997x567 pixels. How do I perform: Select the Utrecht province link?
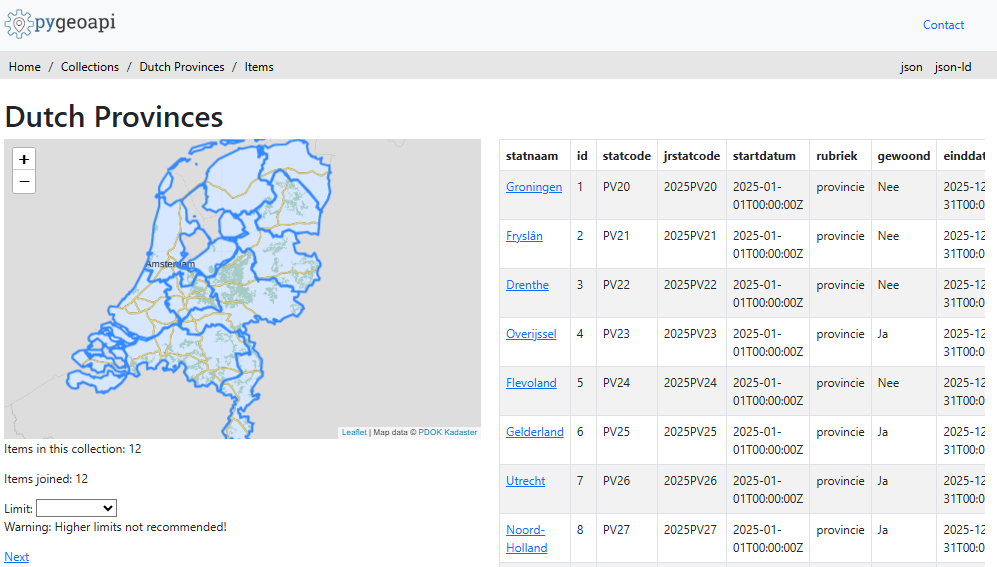(x=525, y=481)
